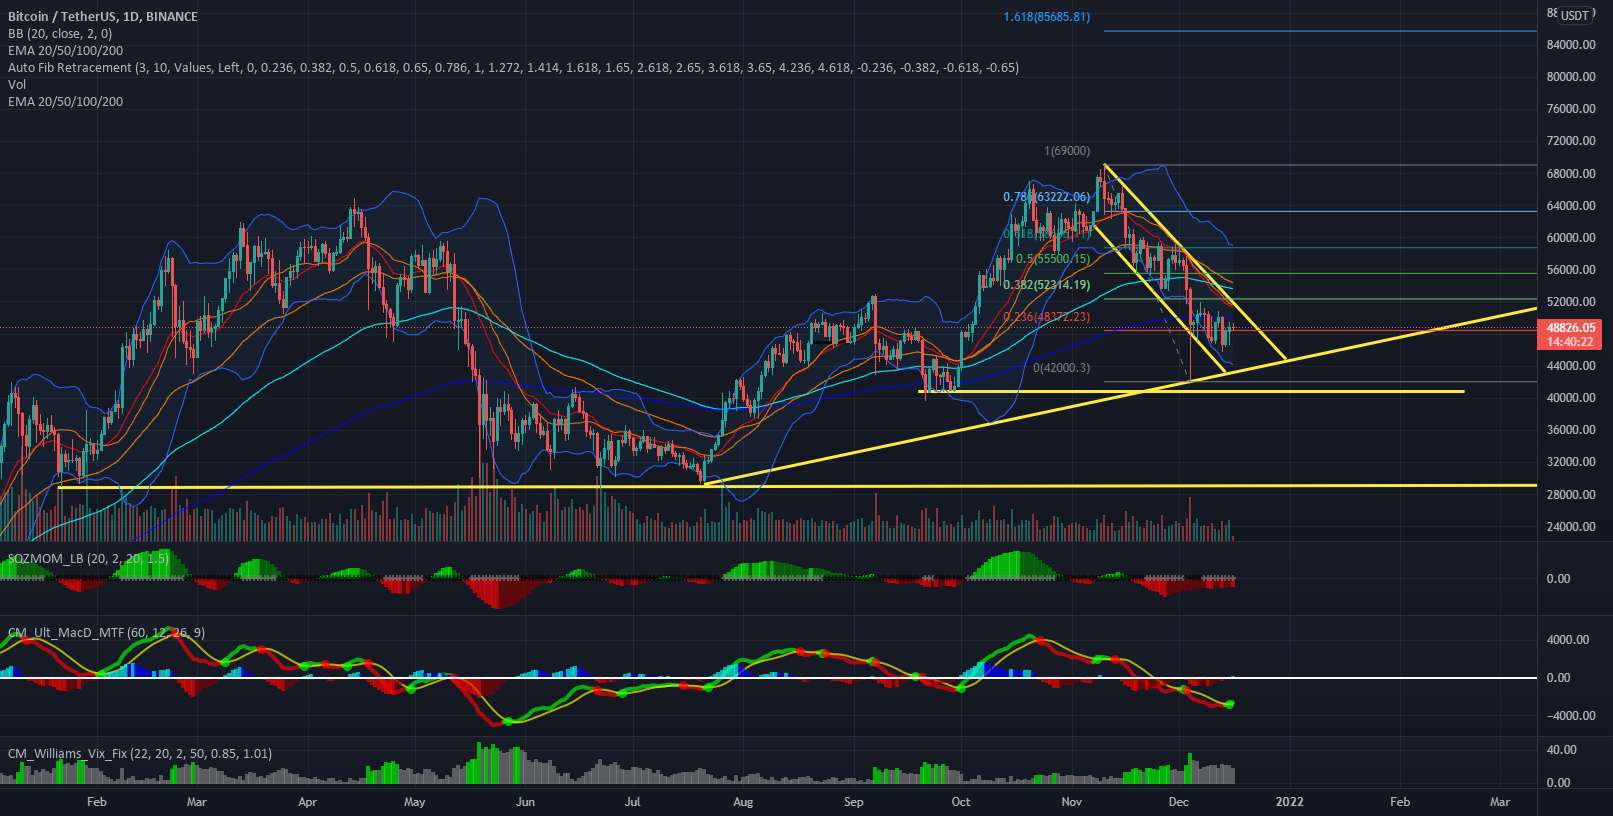Click 36000.00 on the price axis
This screenshot has width=1613, height=816.
coord(1571,430)
